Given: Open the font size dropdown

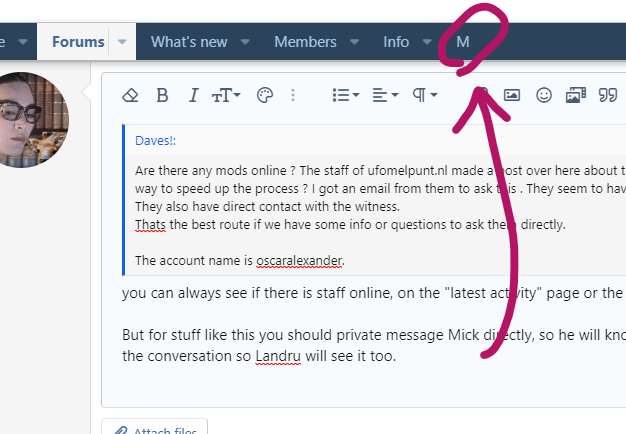Looking at the screenshot, I should (225, 95).
